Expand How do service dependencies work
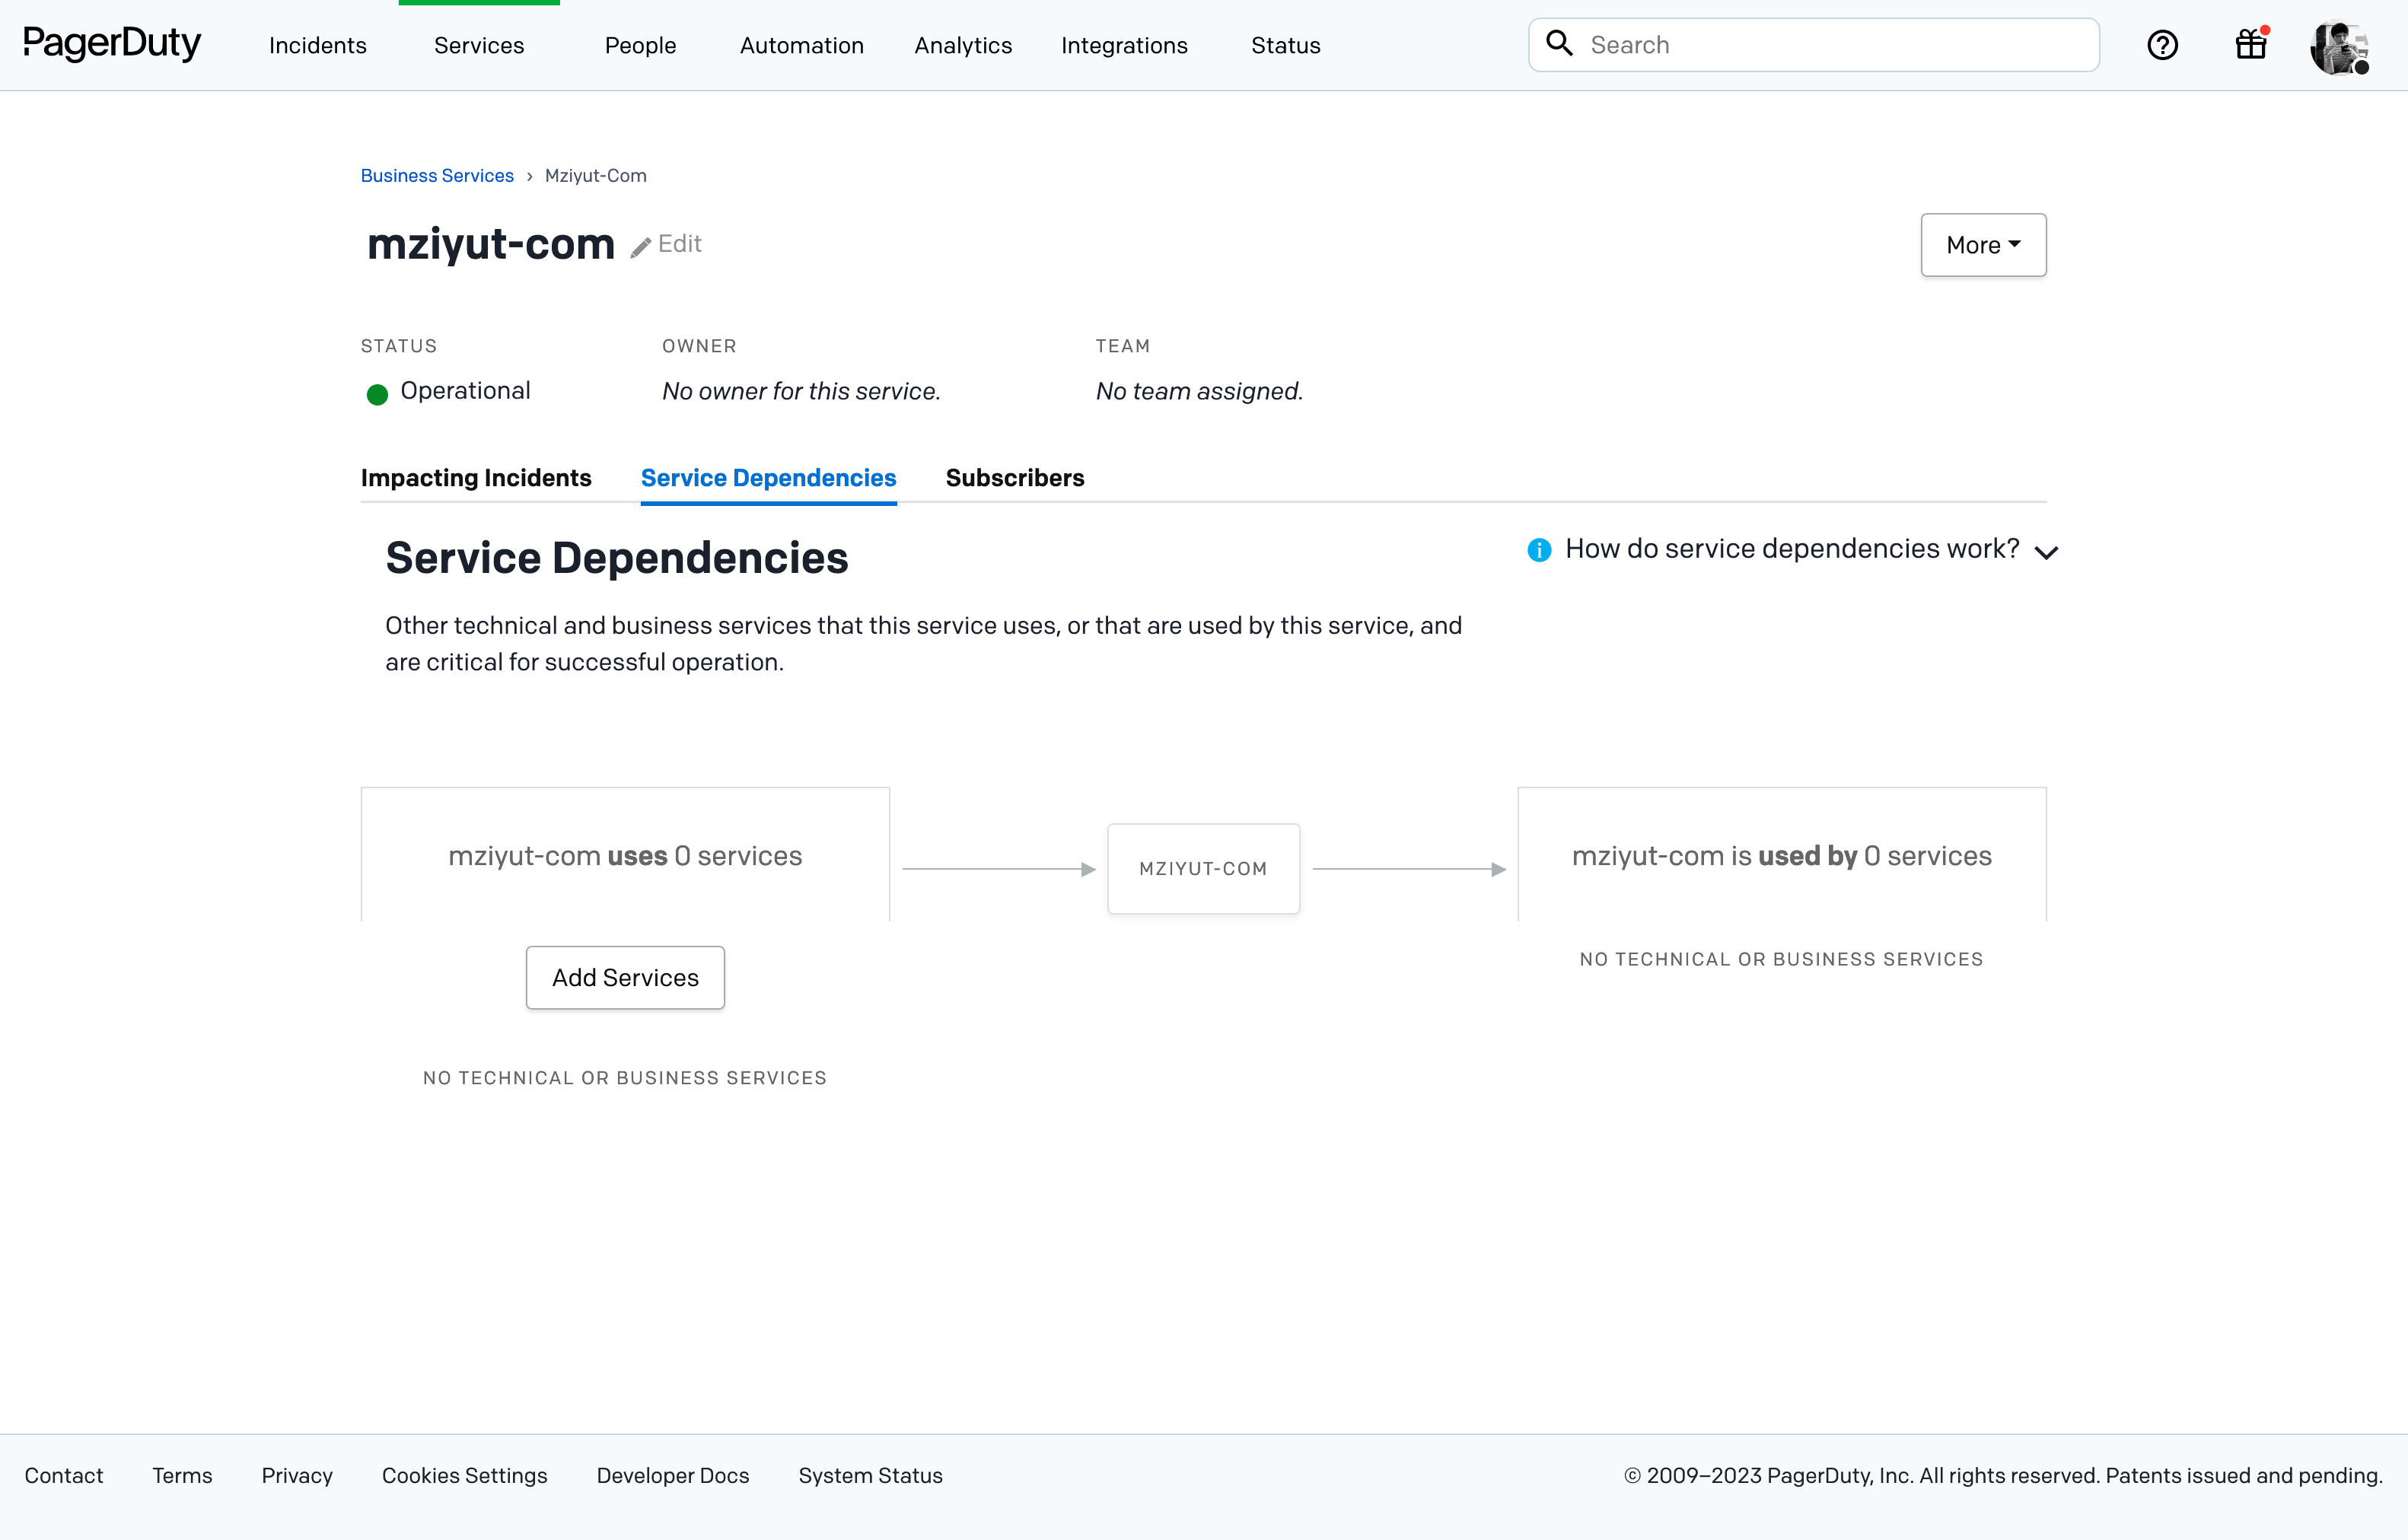The width and height of the screenshot is (2408, 1540). pos(1792,549)
